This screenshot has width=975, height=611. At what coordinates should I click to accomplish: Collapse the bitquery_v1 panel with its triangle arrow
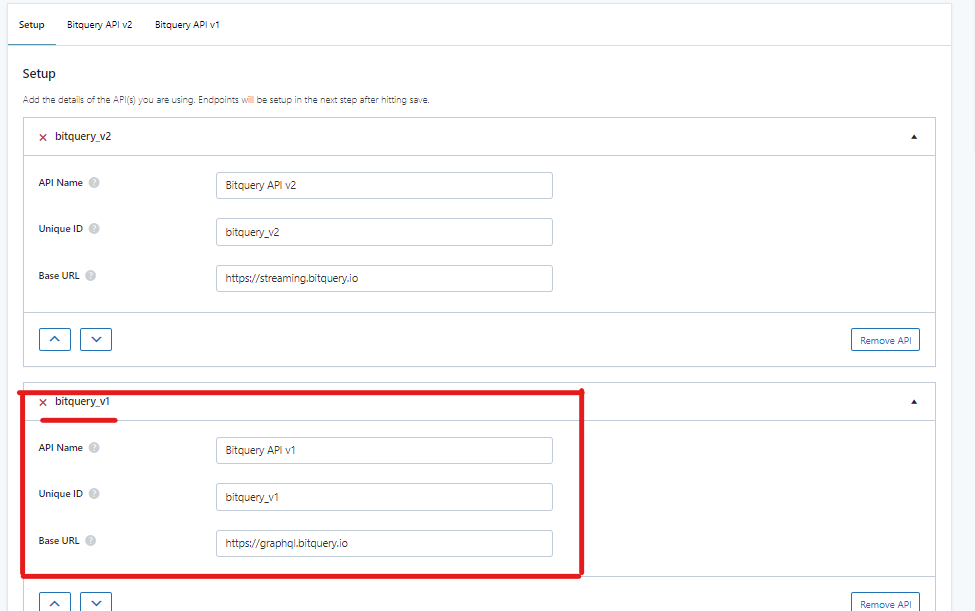tap(914, 402)
